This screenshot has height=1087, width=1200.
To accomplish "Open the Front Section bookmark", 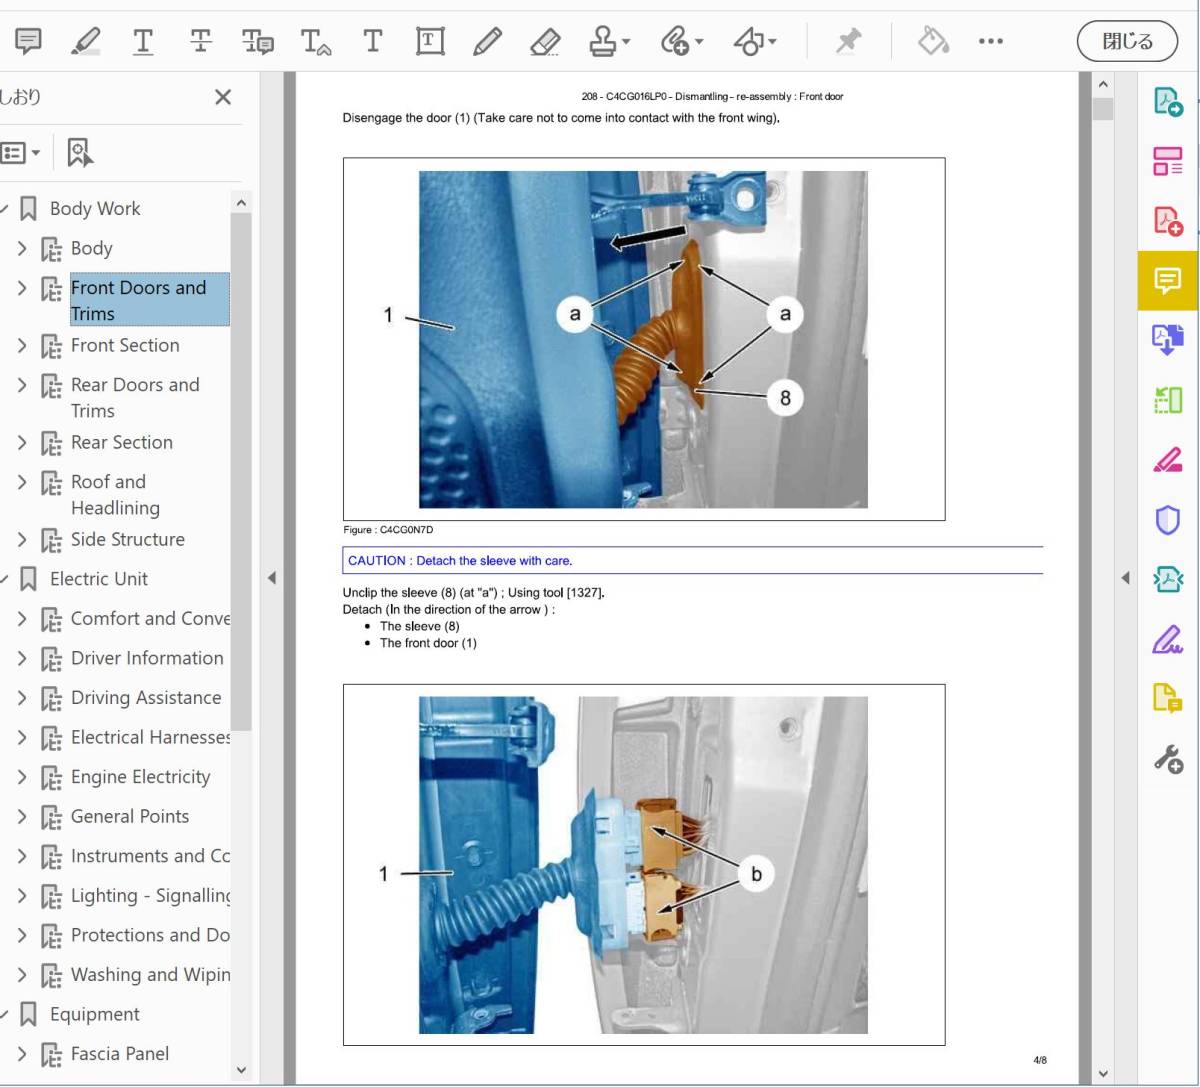I will [x=125, y=345].
